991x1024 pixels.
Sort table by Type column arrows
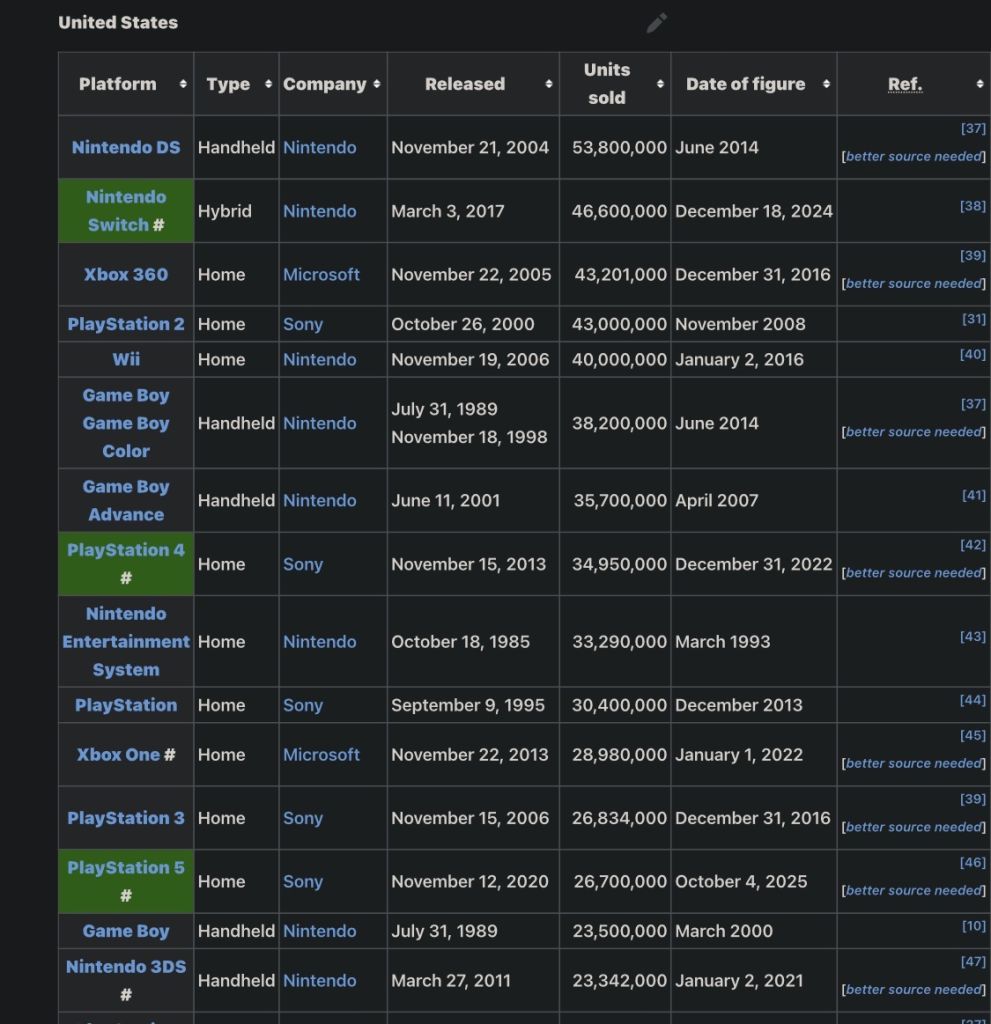(268, 84)
